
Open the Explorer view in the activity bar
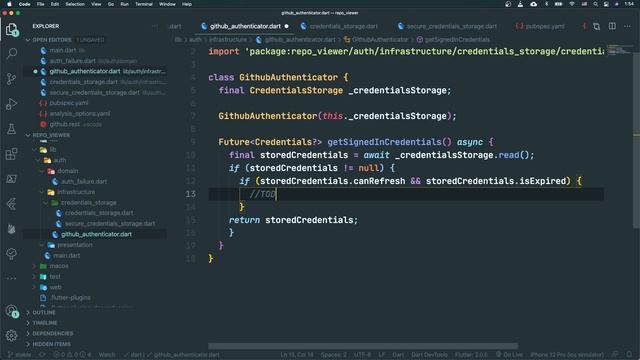coord(11,29)
